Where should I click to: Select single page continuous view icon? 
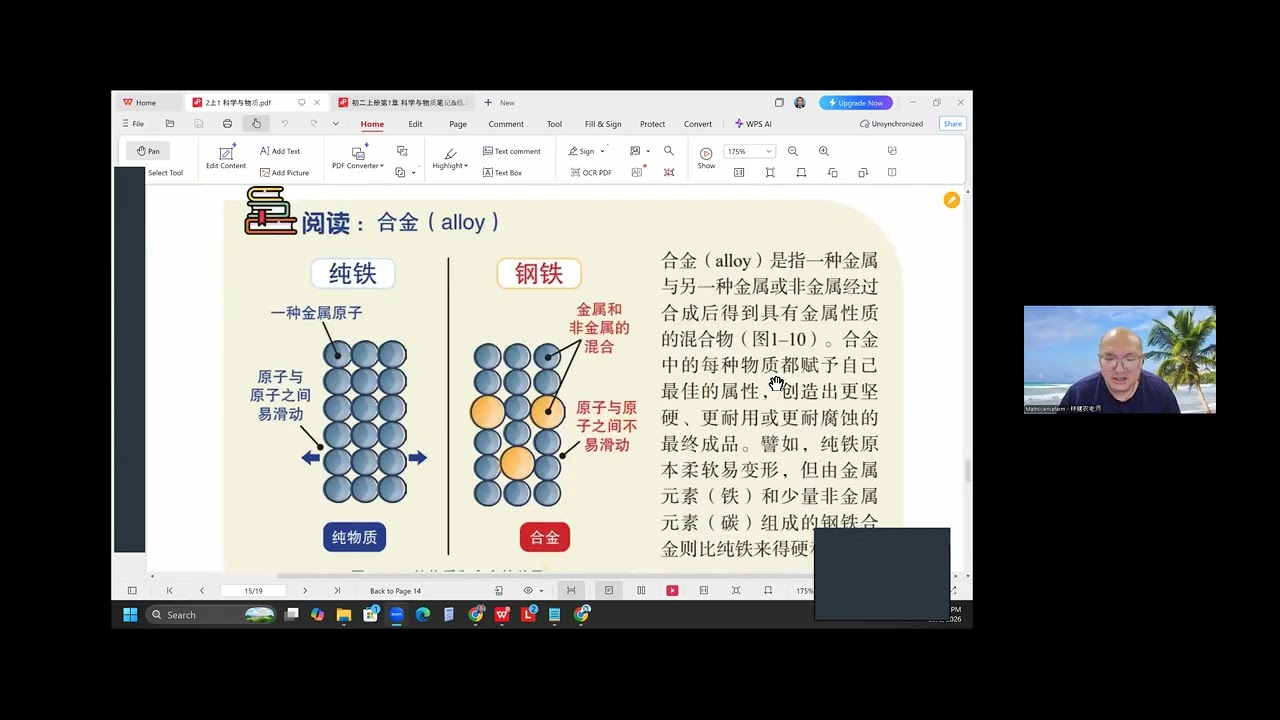point(608,591)
